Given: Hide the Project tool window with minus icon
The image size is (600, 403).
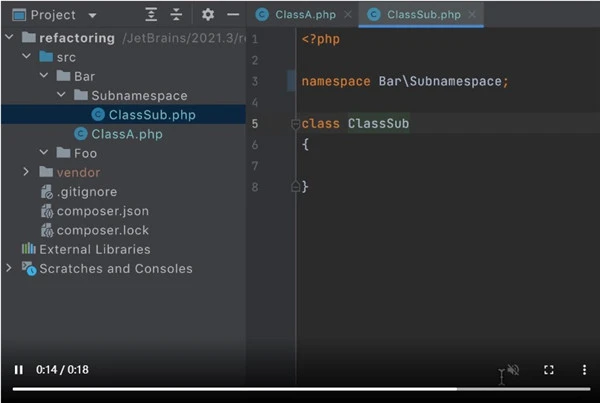Looking at the screenshot, I should (233, 15).
